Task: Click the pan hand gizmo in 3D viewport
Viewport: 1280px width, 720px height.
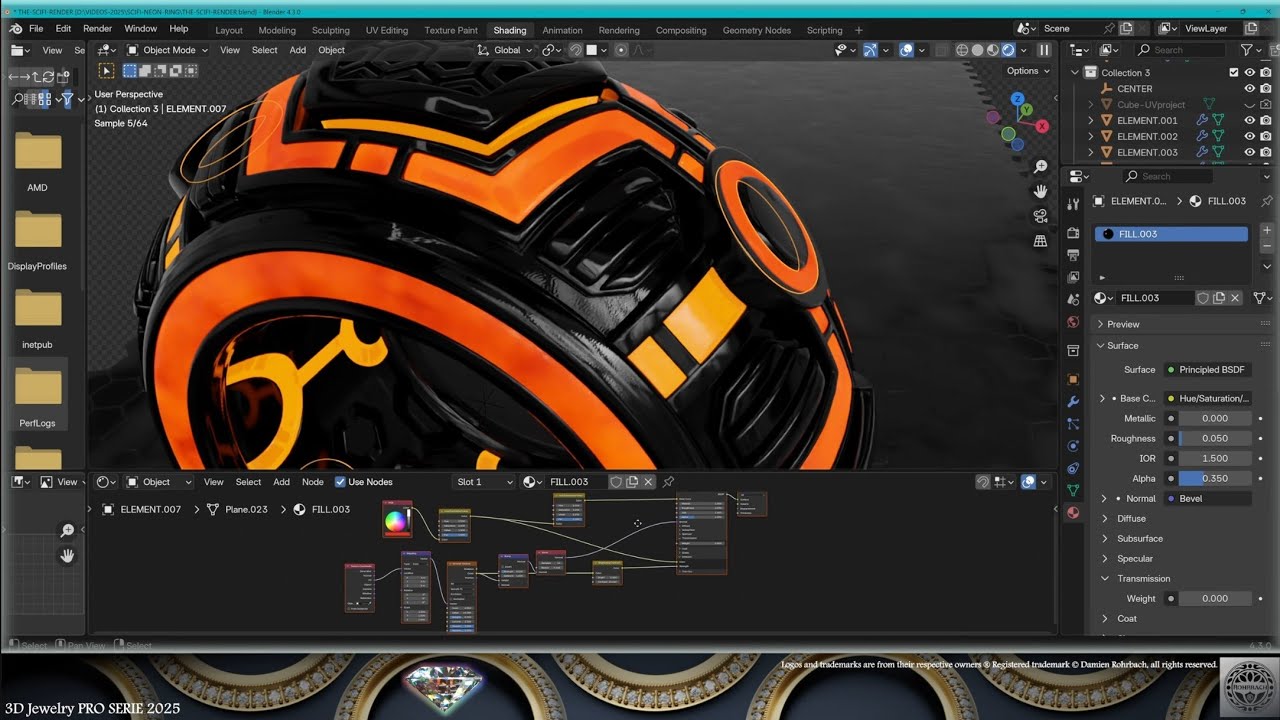Action: click(1040, 191)
